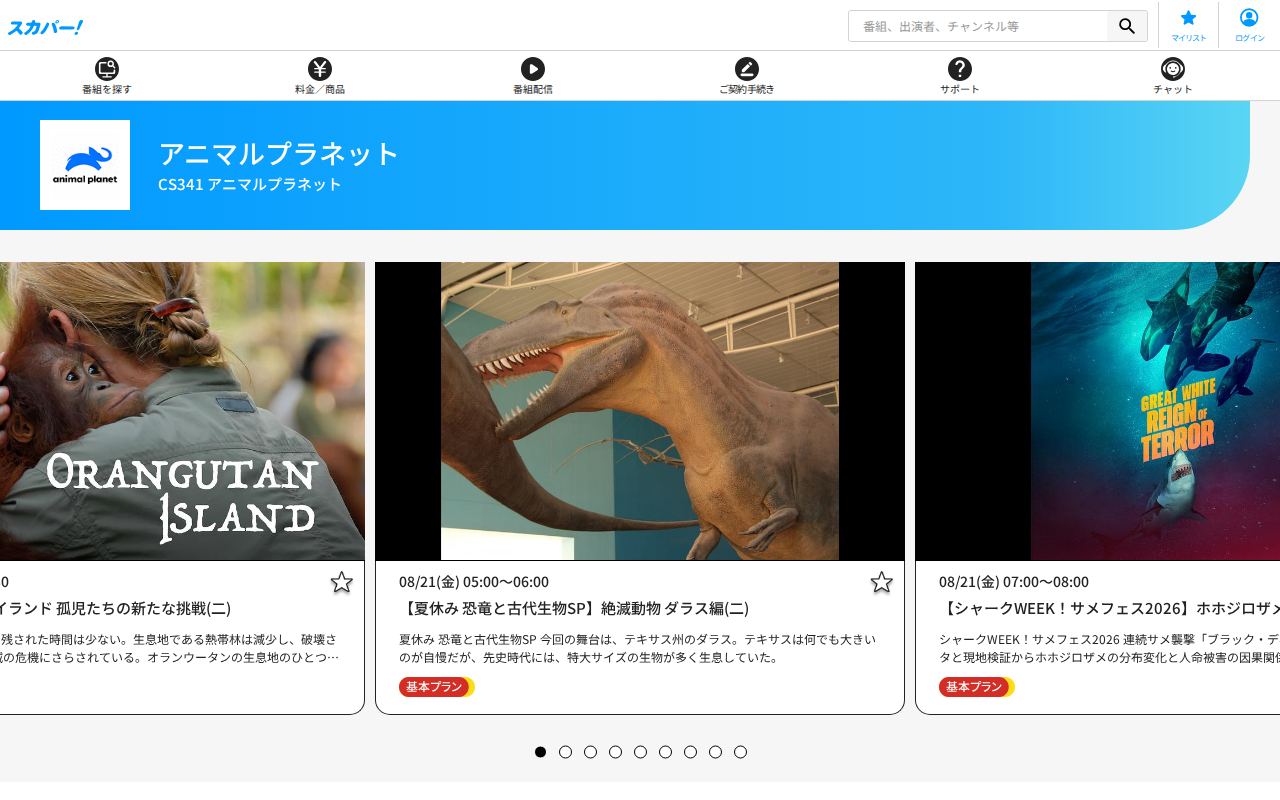Select fourth carousel dot
Screen dimensions: 1280x800
(616, 752)
